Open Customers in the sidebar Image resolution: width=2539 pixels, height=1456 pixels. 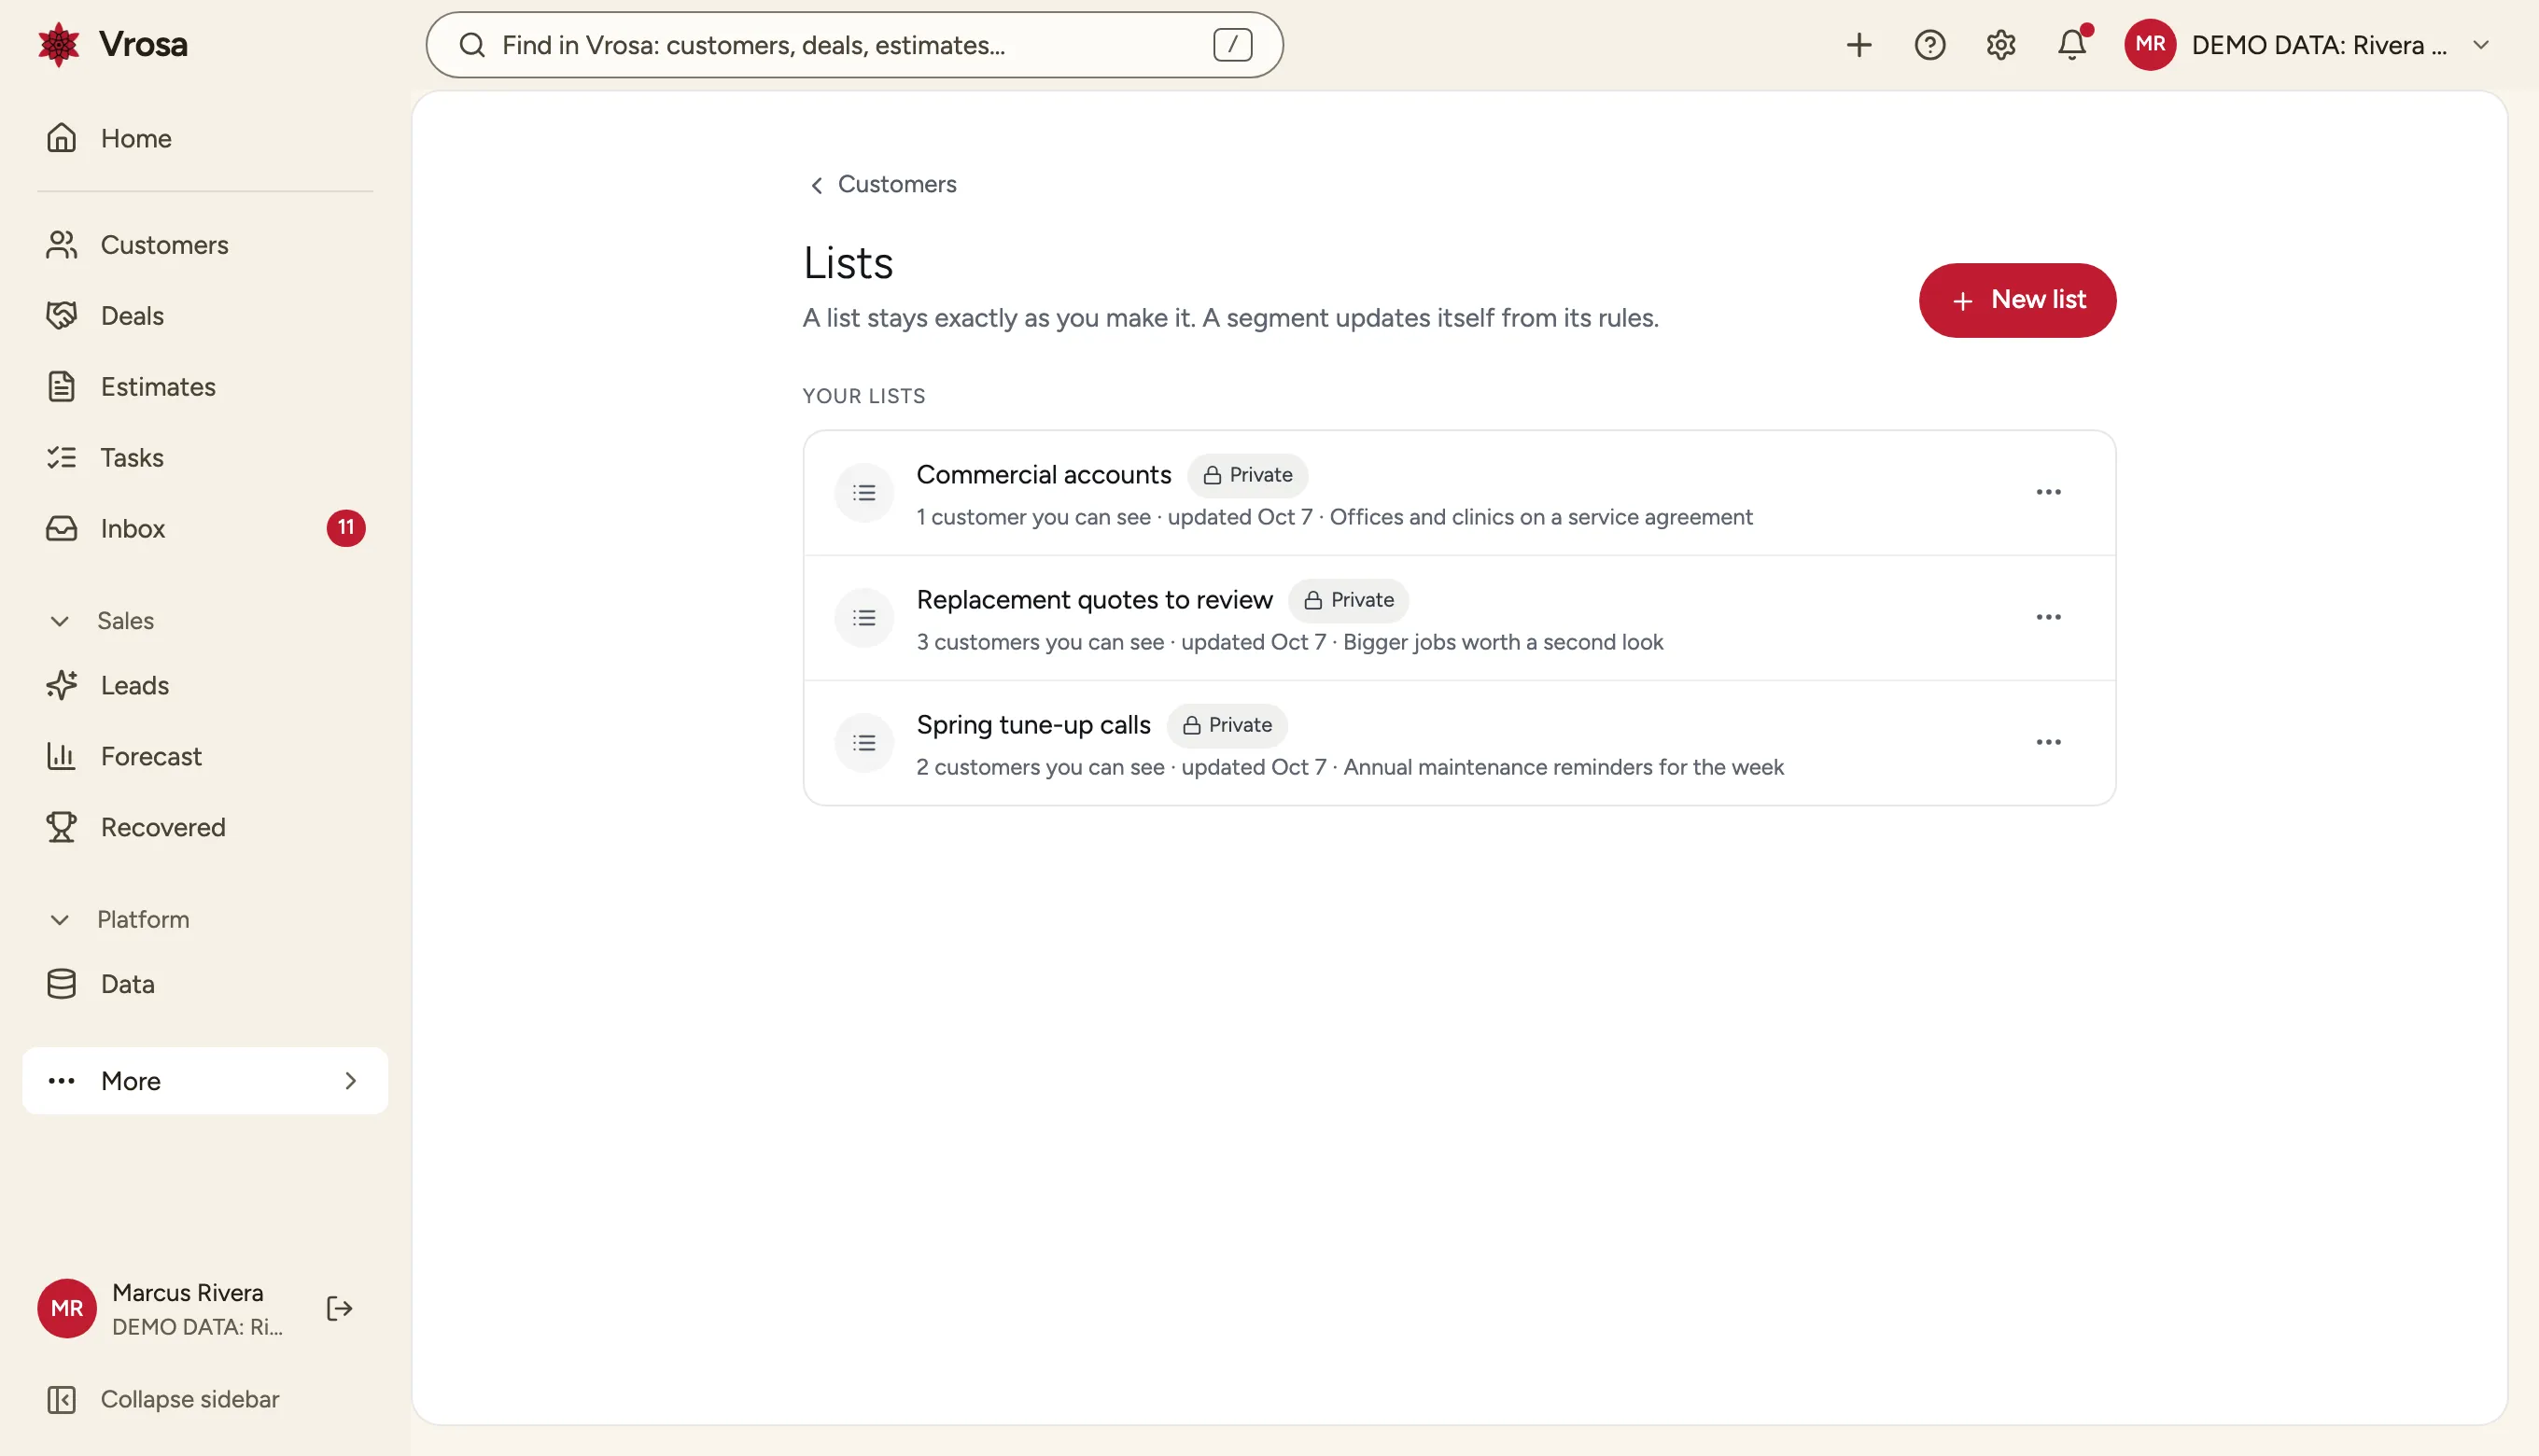point(205,245)
